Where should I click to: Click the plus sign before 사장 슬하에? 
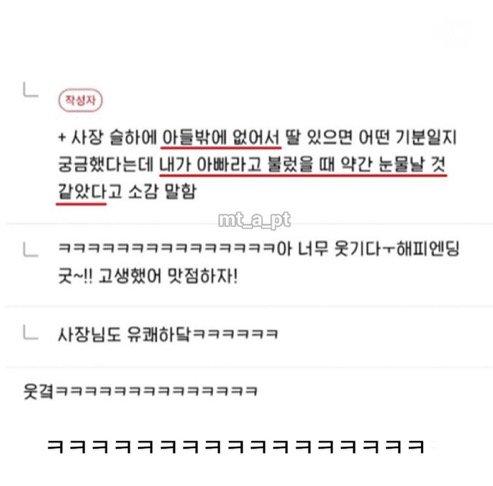62,137
